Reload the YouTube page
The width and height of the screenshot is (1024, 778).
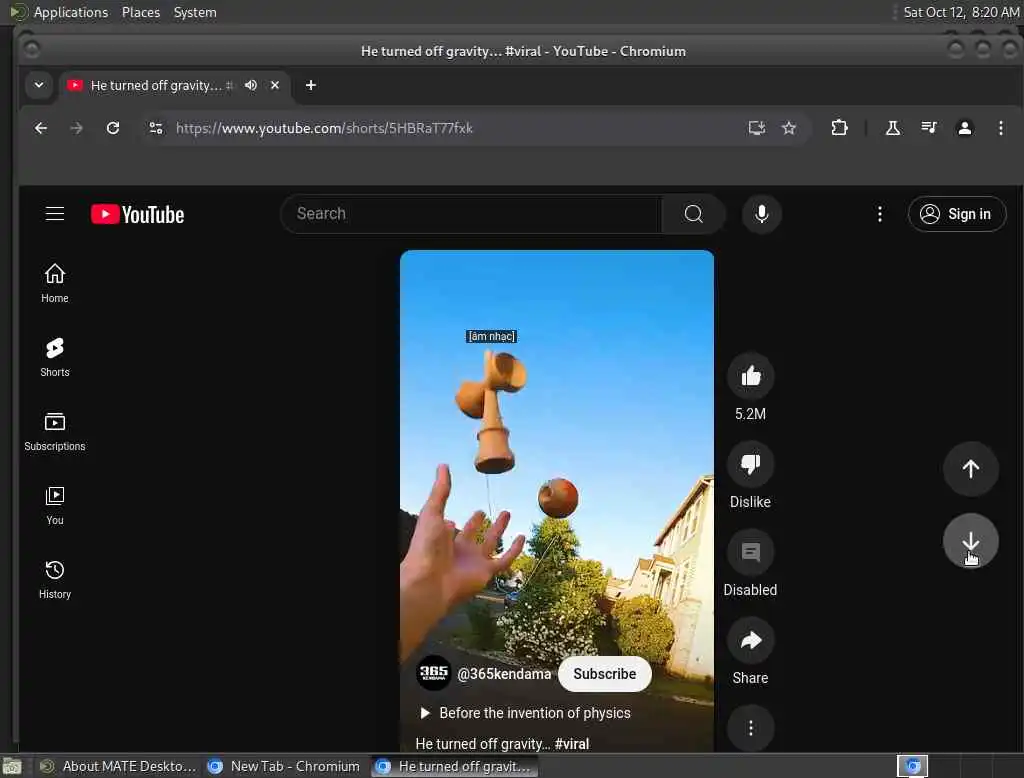pyautogui.click(x=113, y=128)
